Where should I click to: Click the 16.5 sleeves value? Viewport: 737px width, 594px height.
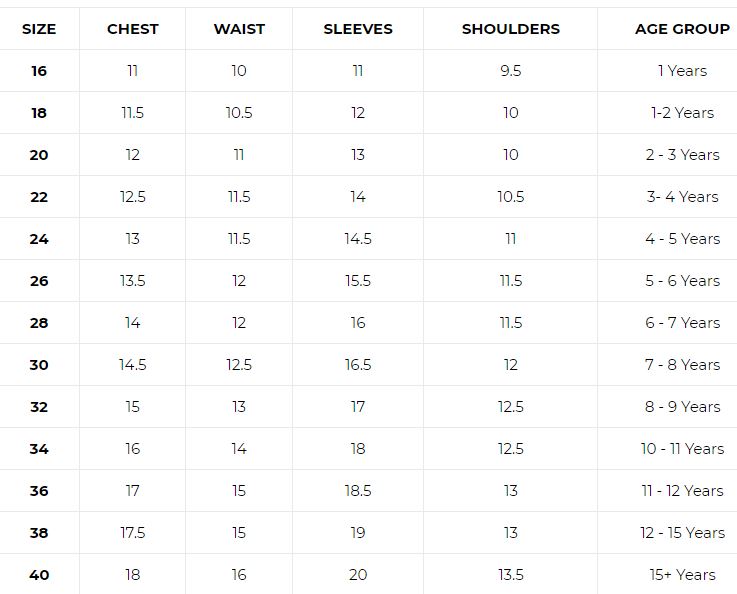coord(358,365)
